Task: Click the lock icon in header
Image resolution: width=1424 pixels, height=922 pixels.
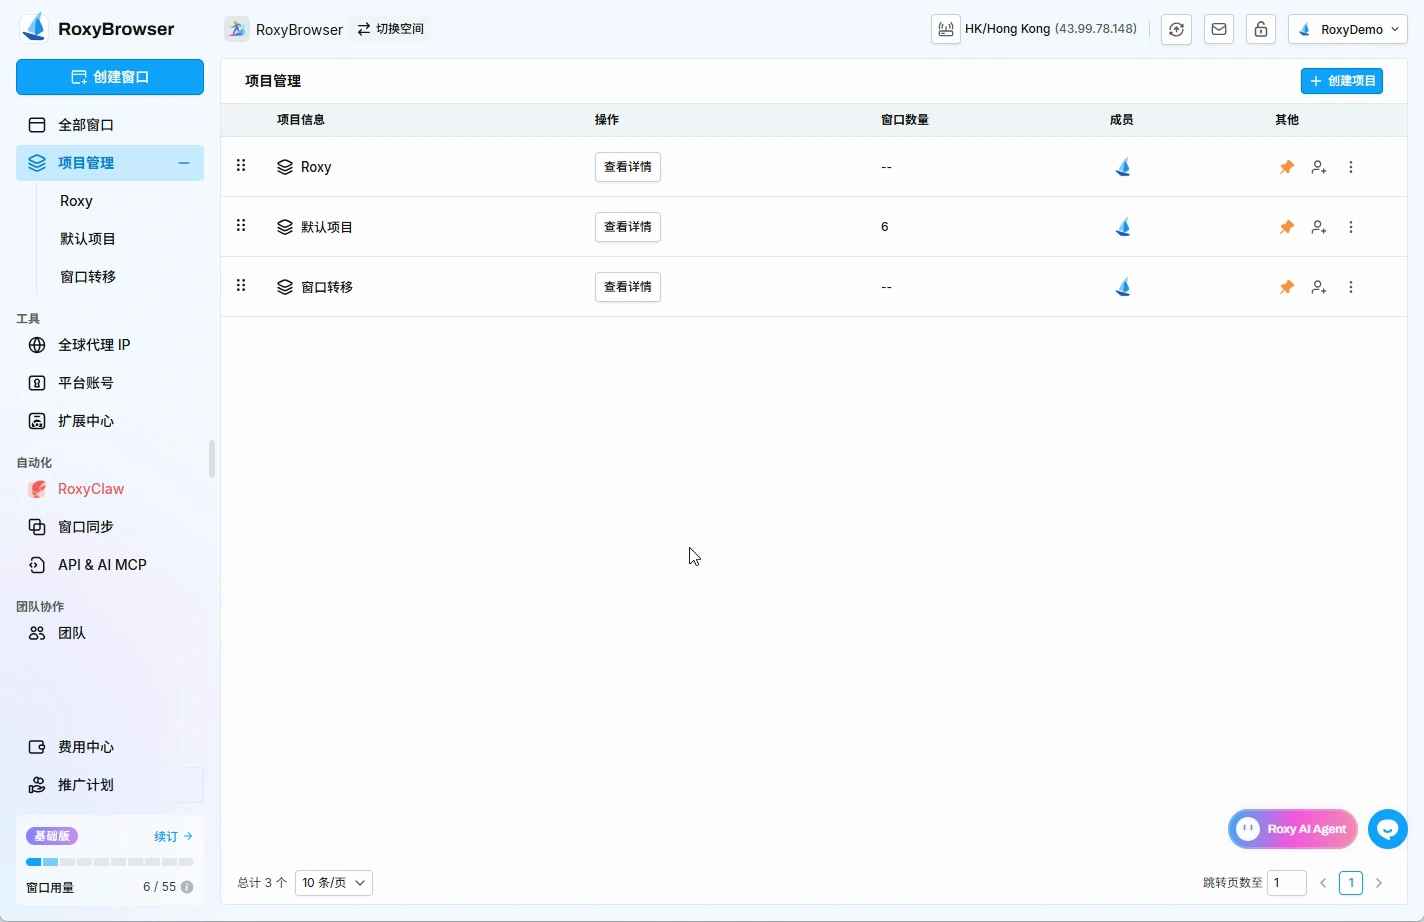Action: (1261, 29)
